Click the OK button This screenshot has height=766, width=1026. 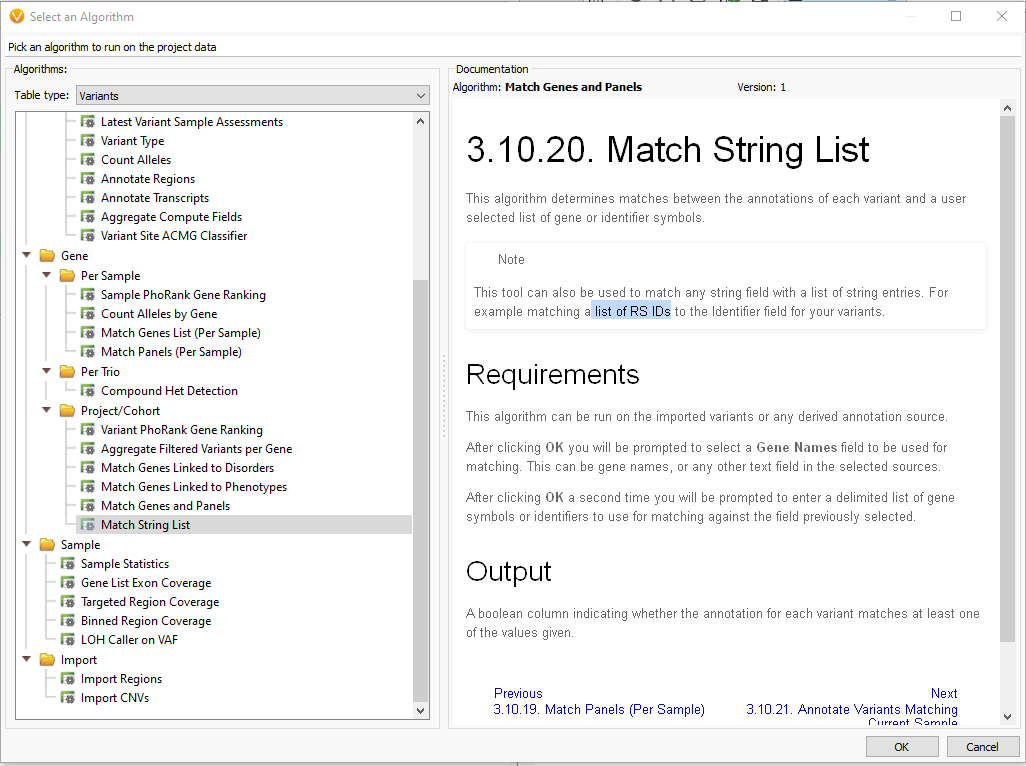901,746
